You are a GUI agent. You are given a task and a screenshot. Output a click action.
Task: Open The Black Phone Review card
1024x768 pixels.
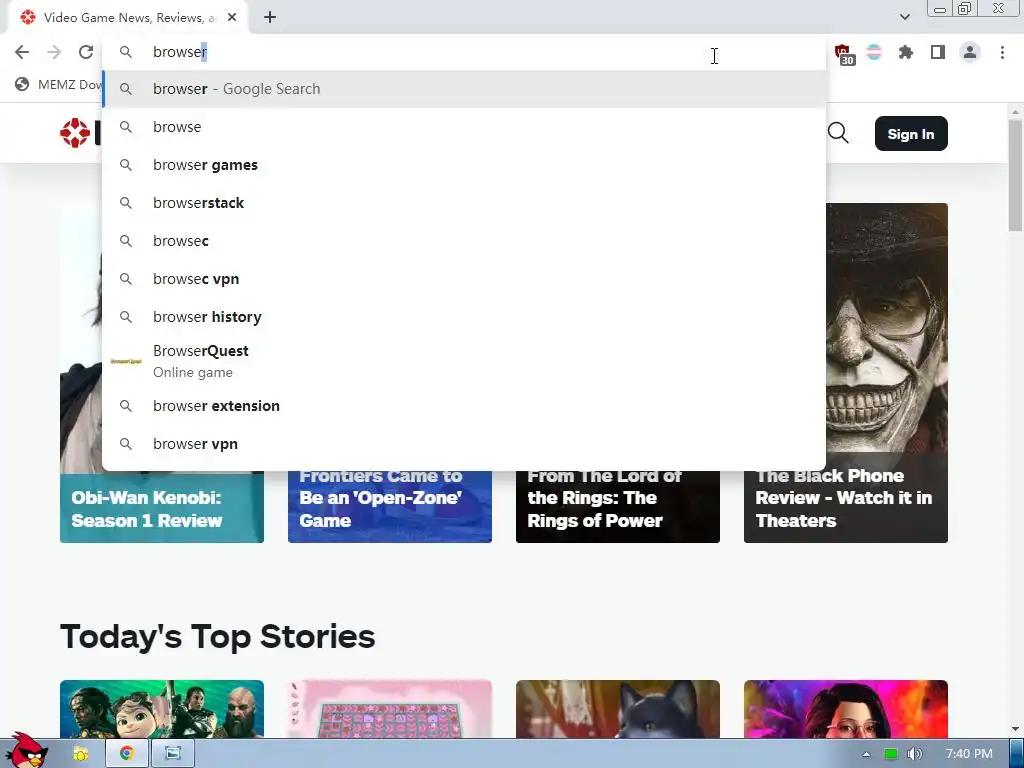[846, 506]
